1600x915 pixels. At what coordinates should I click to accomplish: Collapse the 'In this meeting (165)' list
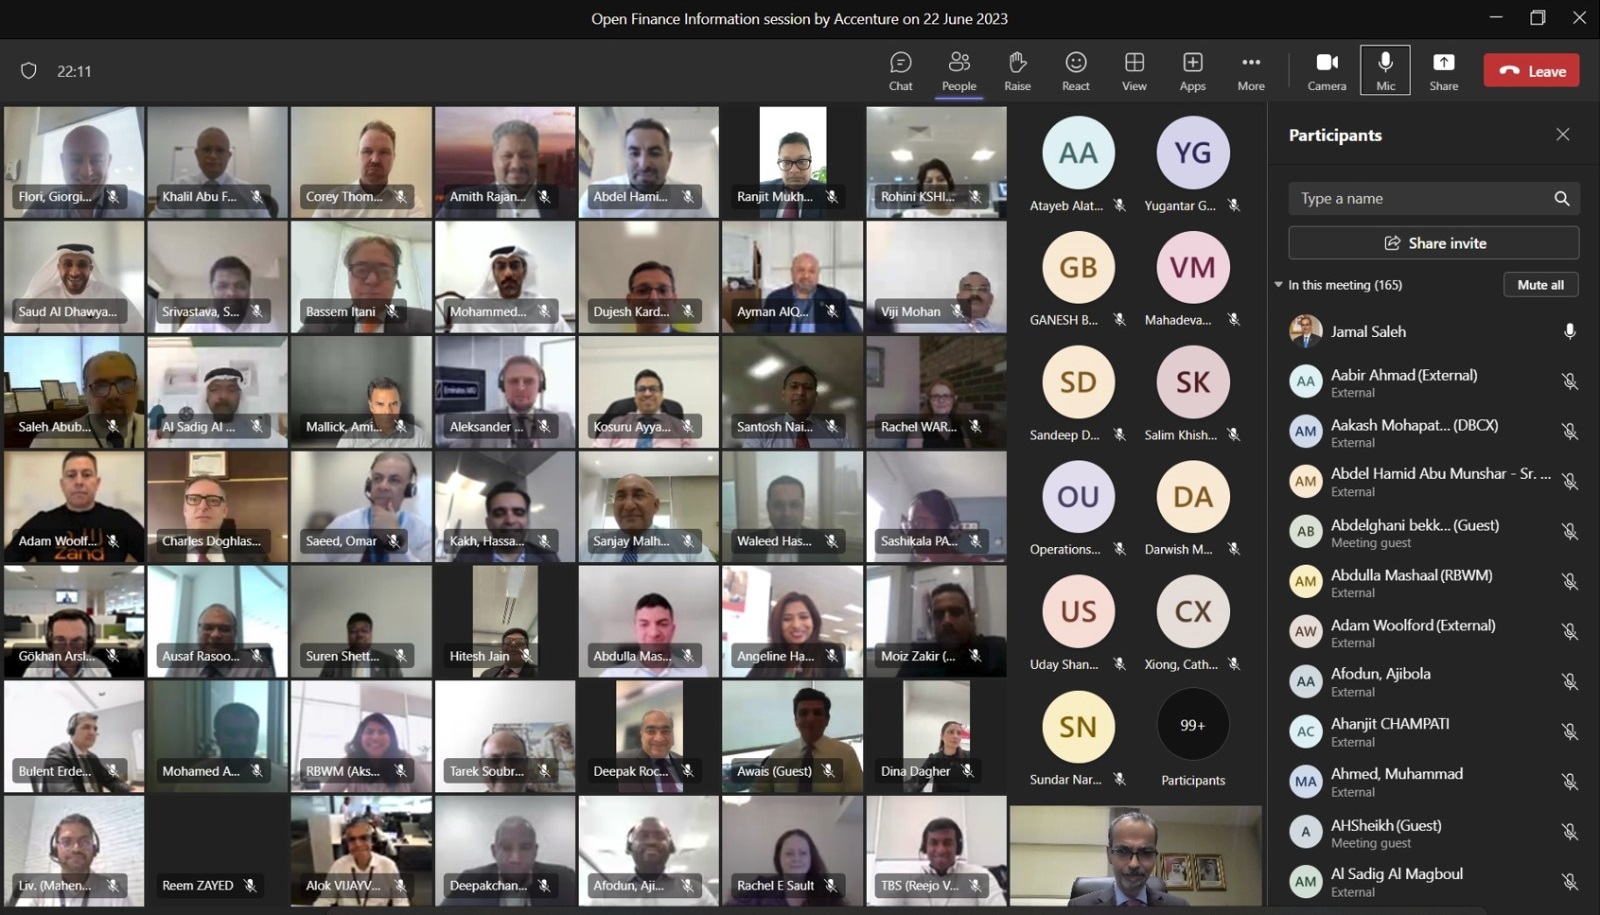click(x=1279, y=285)
